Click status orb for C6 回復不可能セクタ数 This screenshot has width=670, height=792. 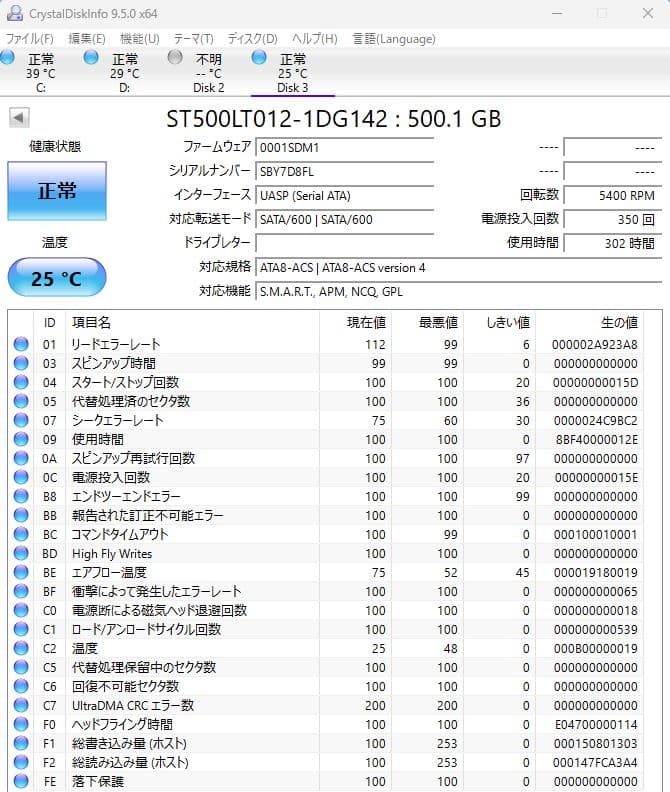coord(21,686)
